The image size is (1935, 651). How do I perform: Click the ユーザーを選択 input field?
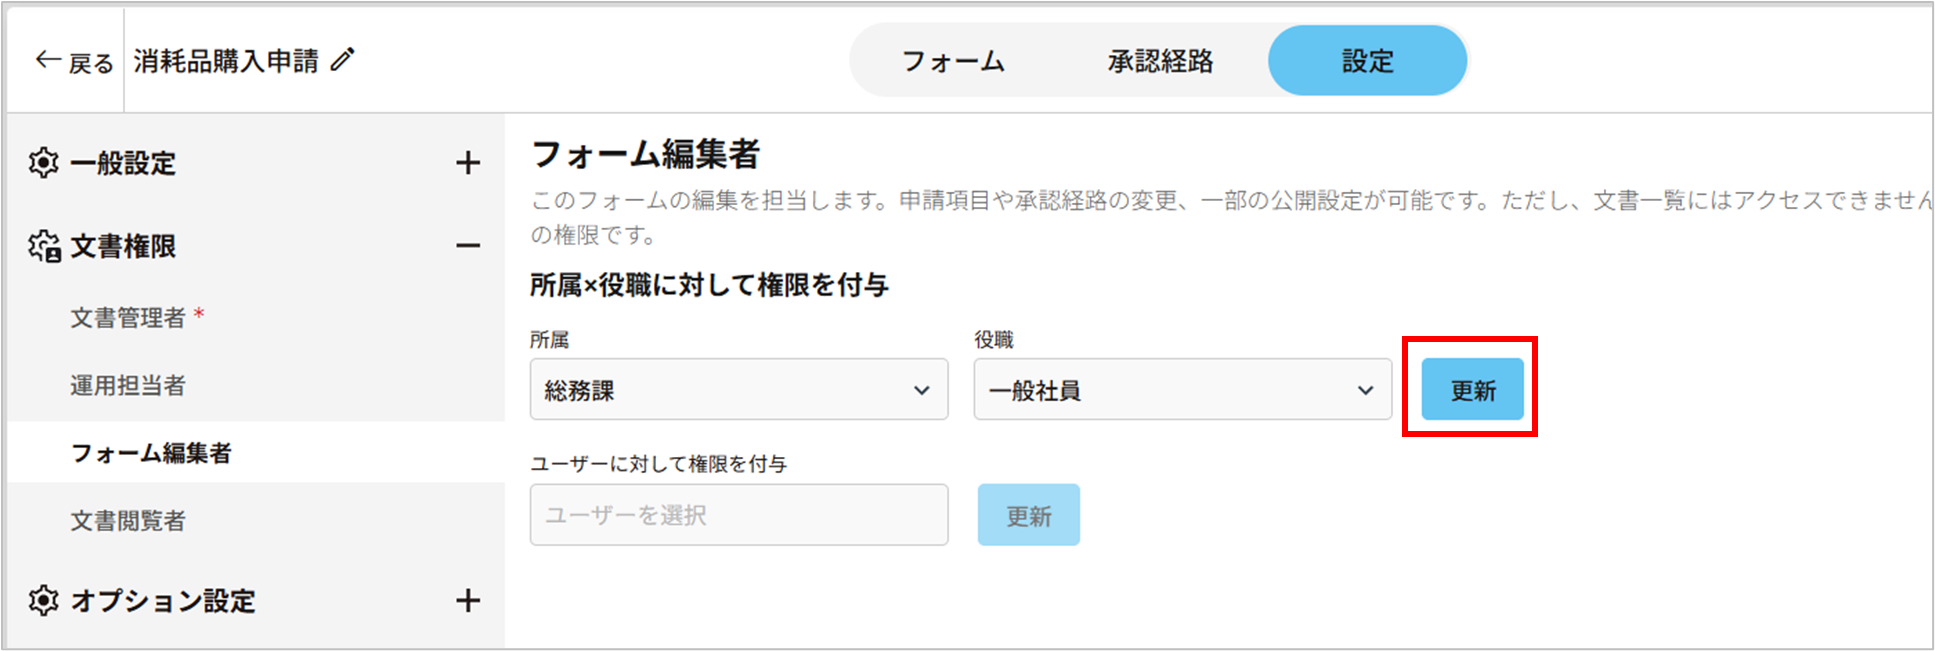[x=738, y=515]
